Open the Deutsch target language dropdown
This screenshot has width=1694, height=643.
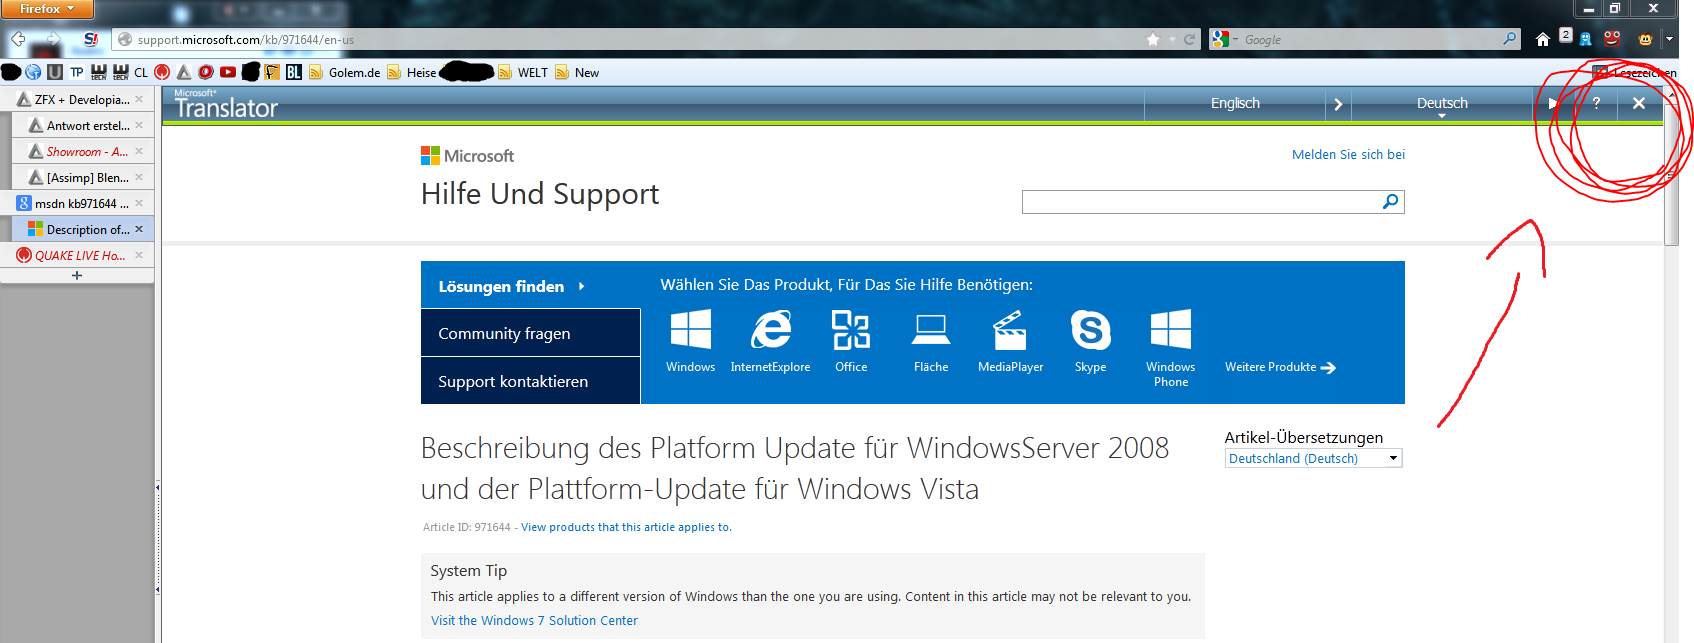point(1442,104)
